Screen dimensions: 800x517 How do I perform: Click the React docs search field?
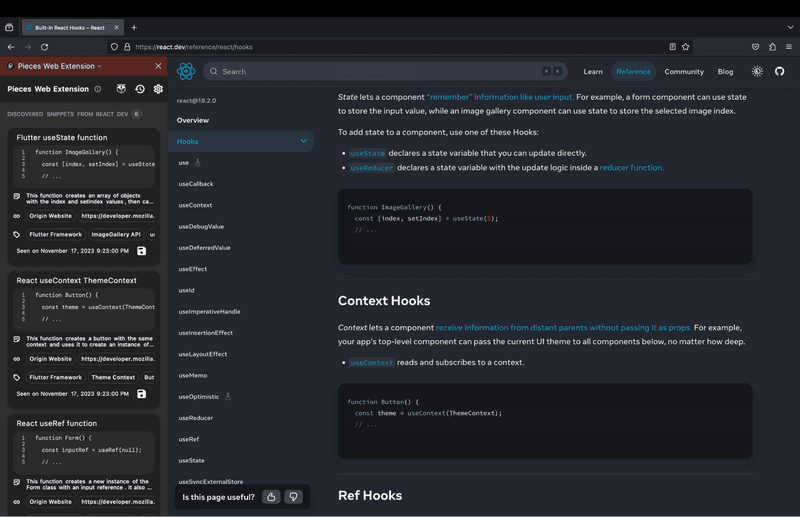pos(385,71)
